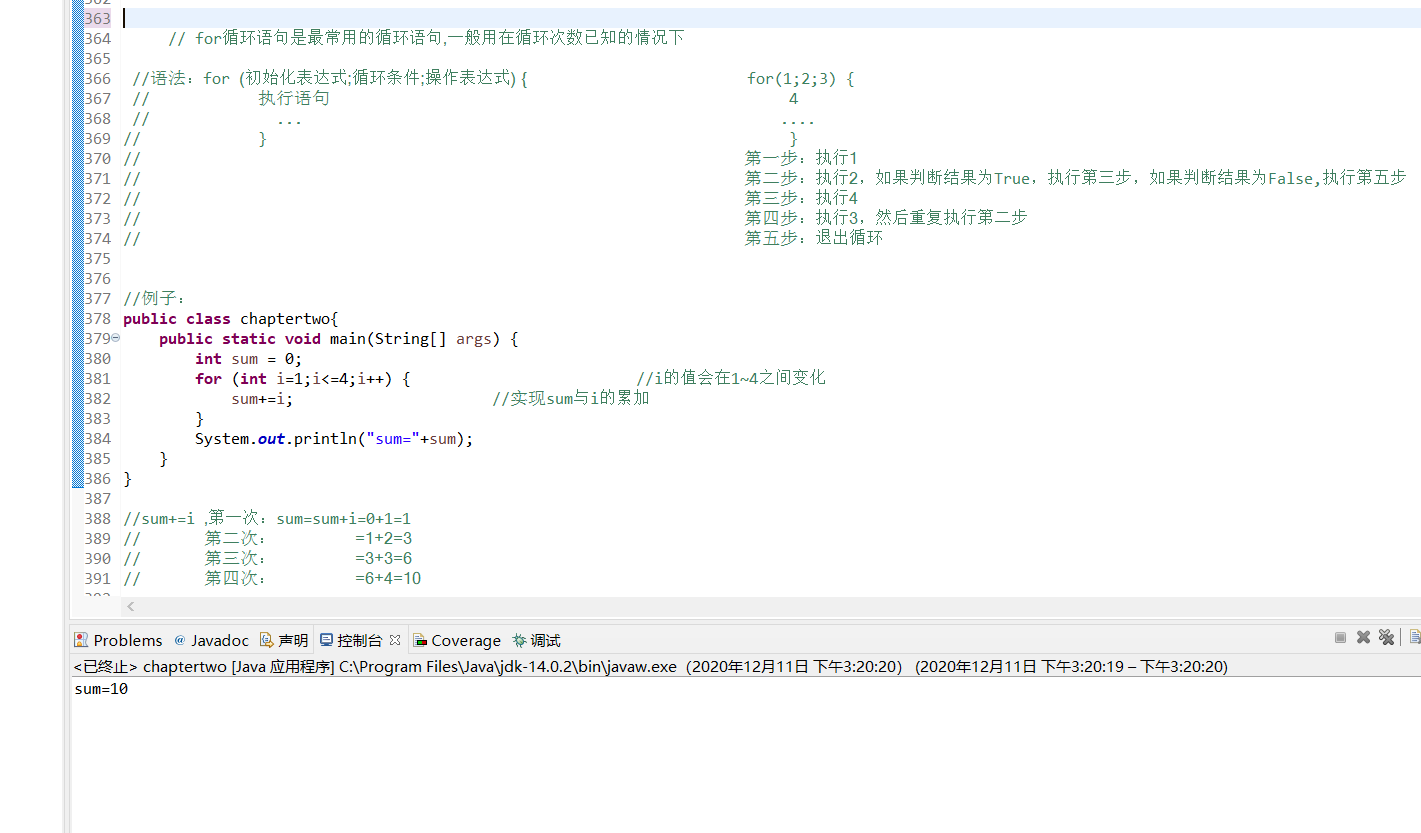Click the //例子: comment line
This screenshot has height=833, width=1421.
coord(154,299)
